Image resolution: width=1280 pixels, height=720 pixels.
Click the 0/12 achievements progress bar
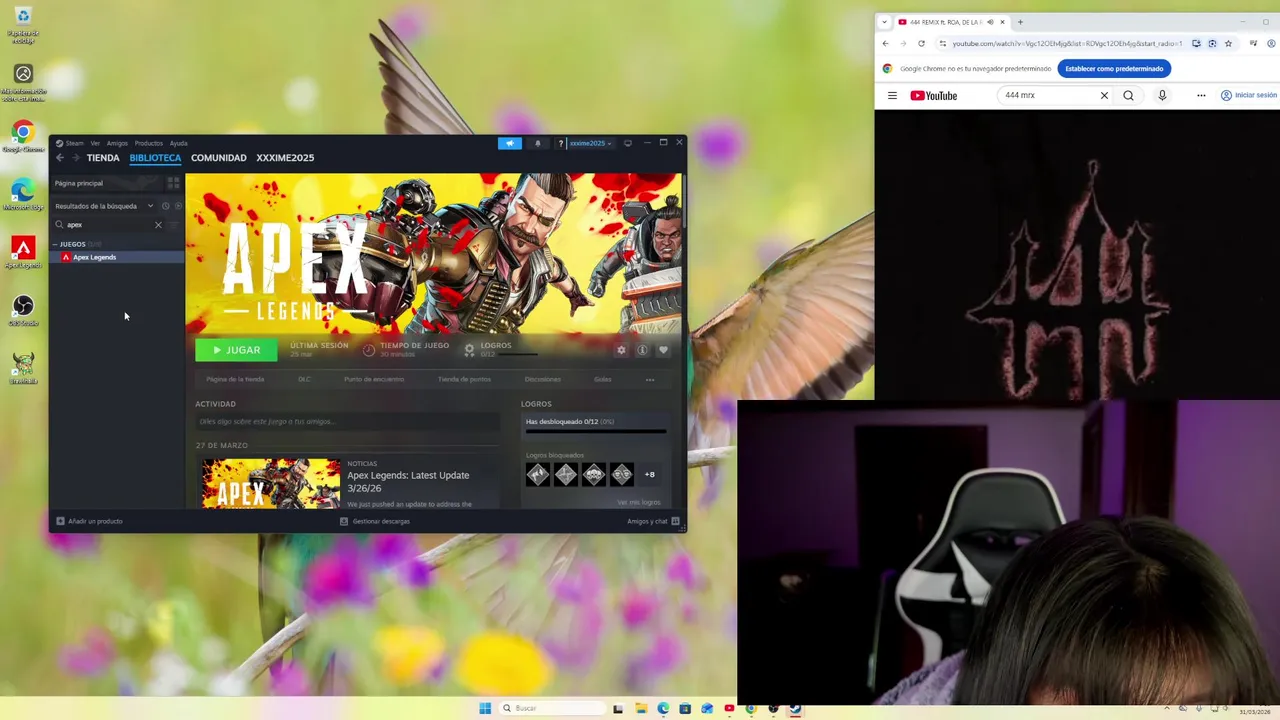pyautogui.click(x=596, y=432)
